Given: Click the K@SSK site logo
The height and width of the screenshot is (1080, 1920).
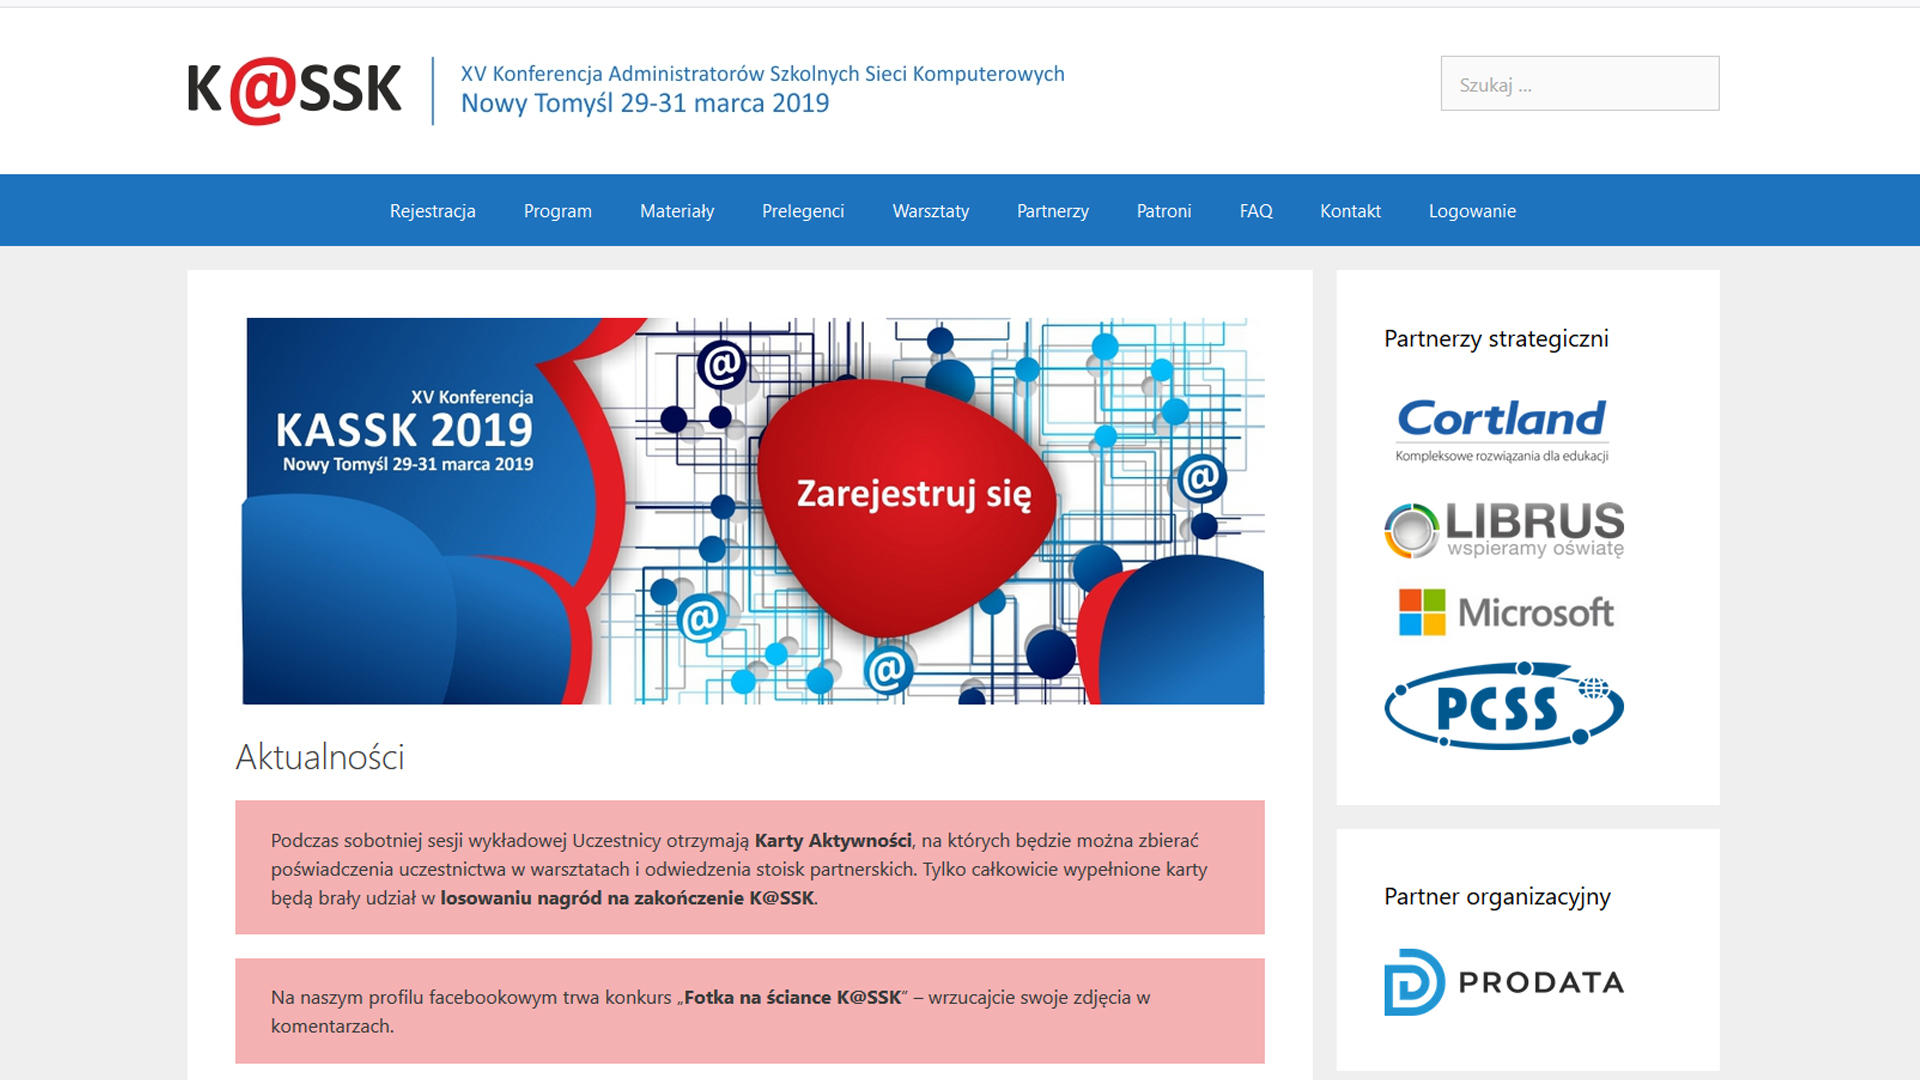Looking at the screenshot, I should click(294, 90).
